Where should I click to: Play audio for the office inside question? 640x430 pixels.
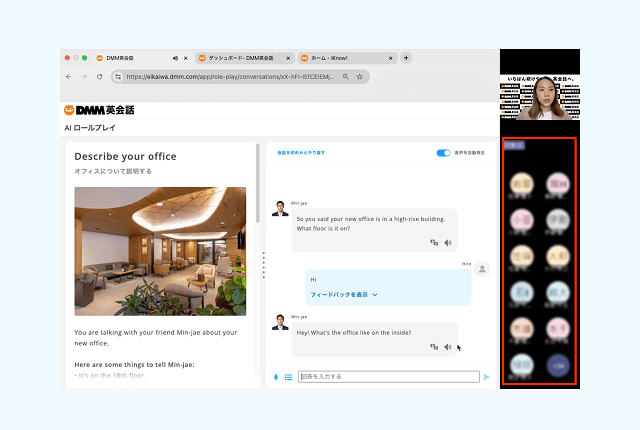click(448, 347)
